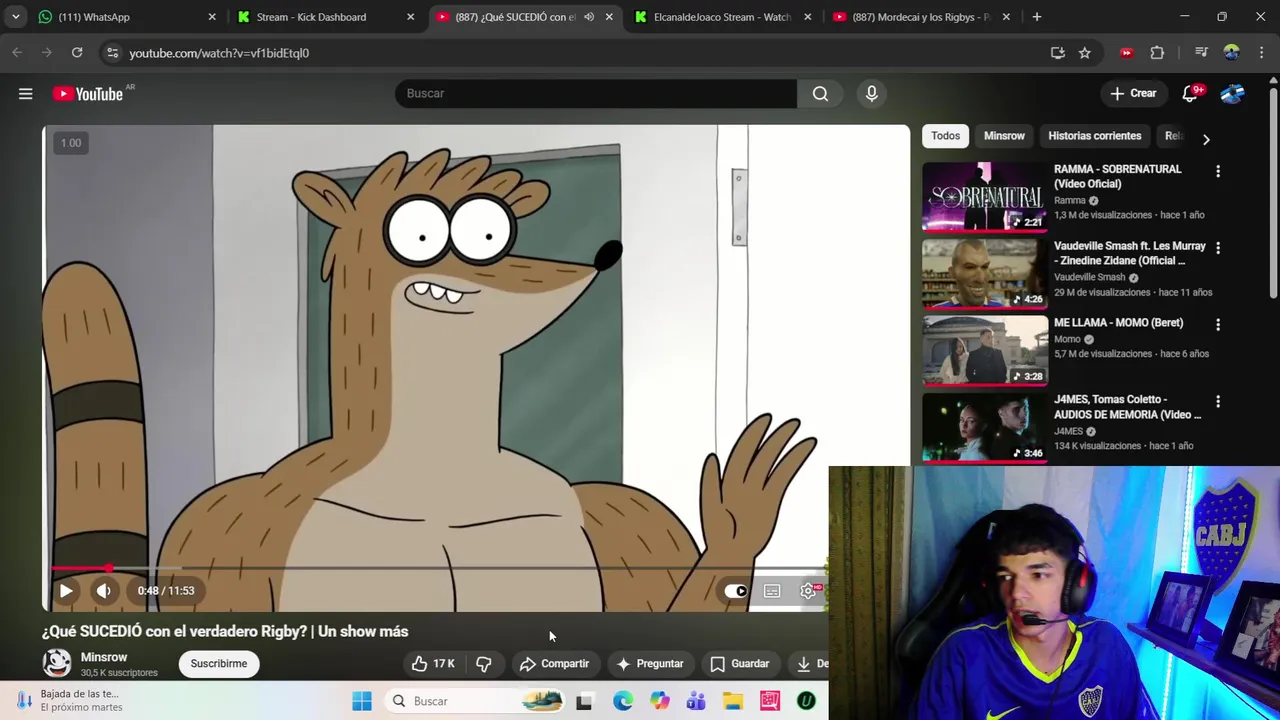Image resolution: width=1280 pixels, height=720 pixels.
Task: Install app icon in the address bar
Action: point(1058,53)
